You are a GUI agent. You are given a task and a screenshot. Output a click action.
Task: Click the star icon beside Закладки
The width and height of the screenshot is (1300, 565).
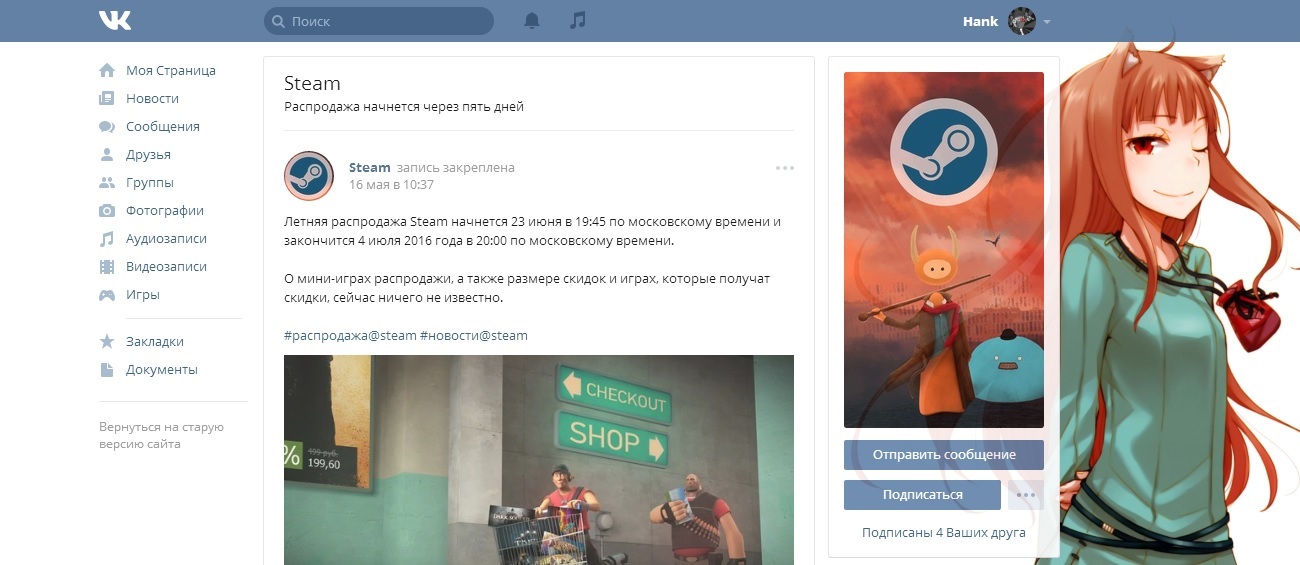pyautogui.click(x=107, y=341)
